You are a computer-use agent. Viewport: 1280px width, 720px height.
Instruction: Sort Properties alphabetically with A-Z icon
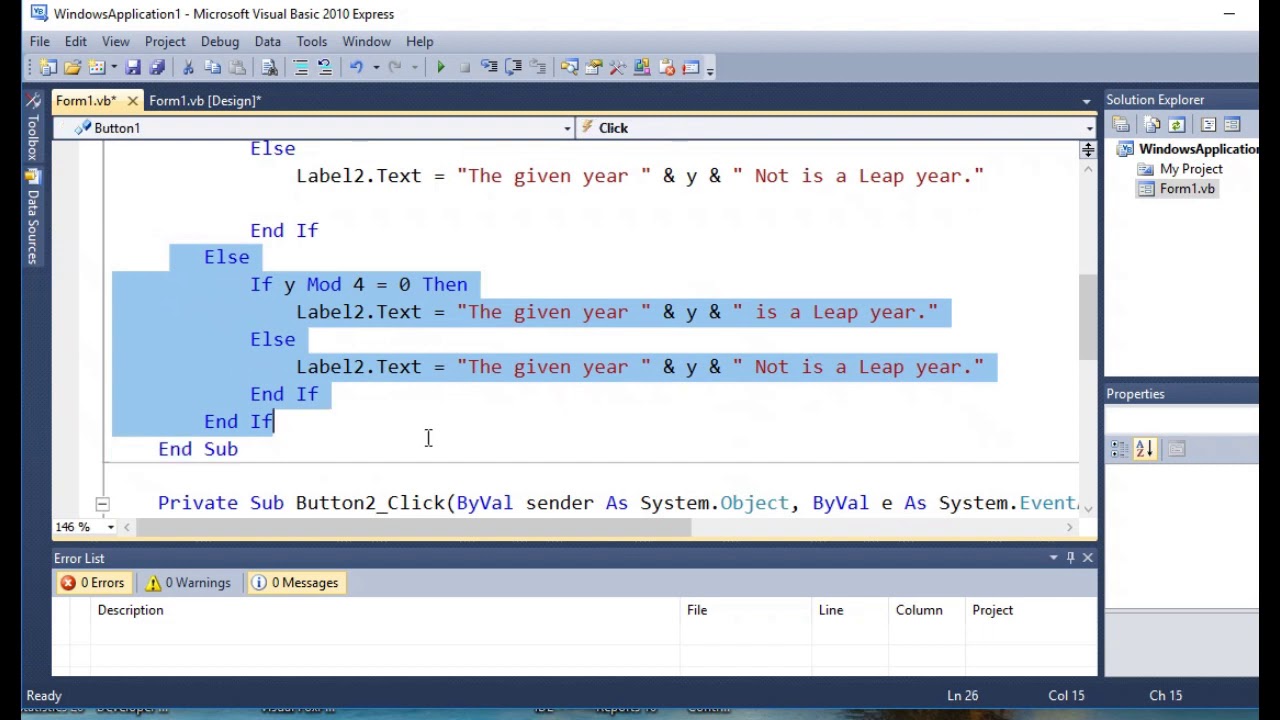pyautogui.click(x=1144, y=449)
